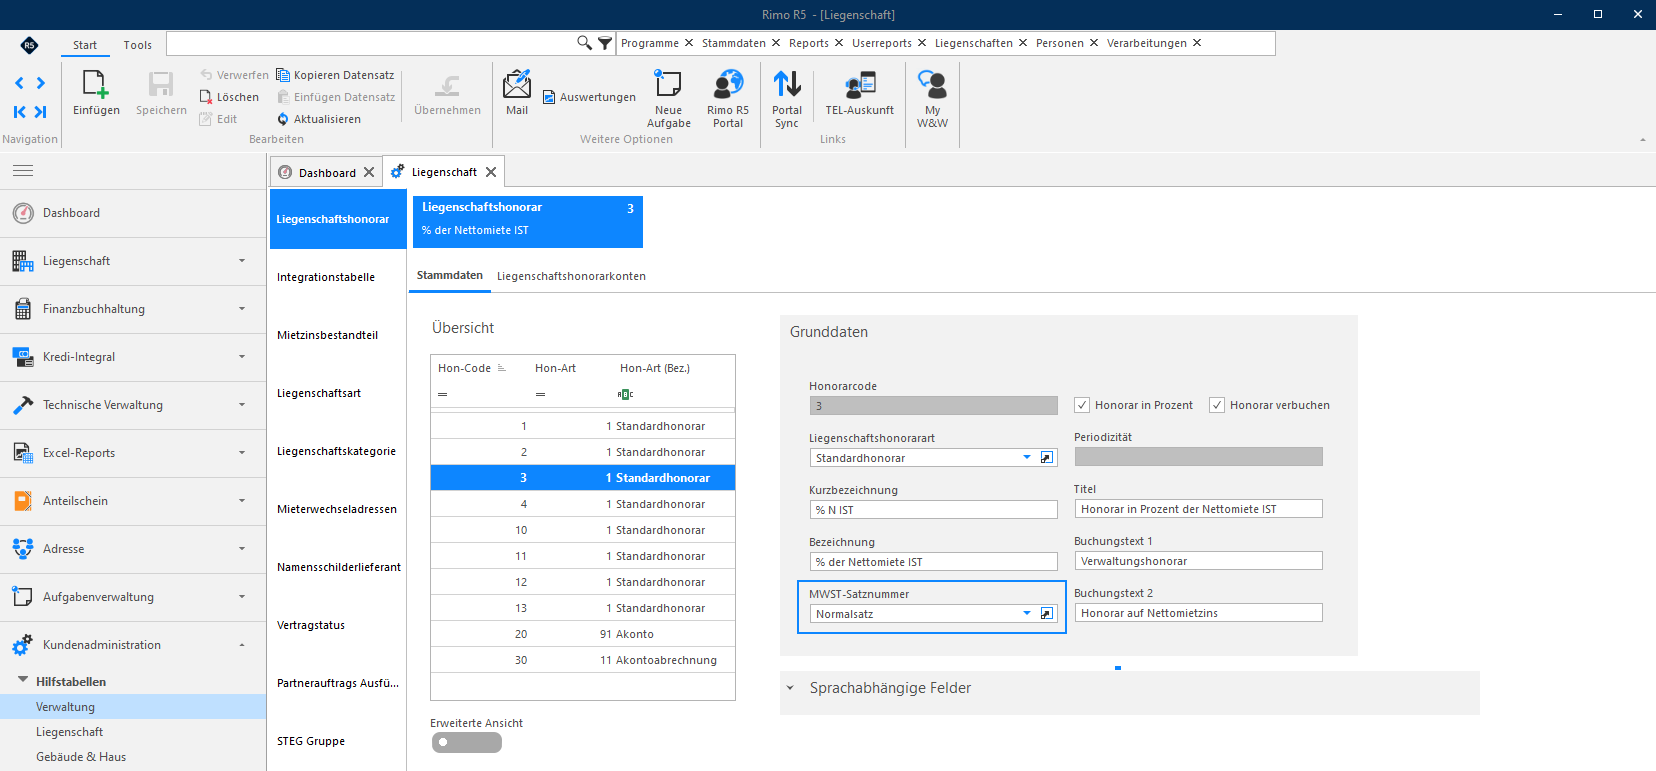Open the Rimo R5 Portal icon
This screenshot has width=1656, height=771.
(x=728, y=84)
